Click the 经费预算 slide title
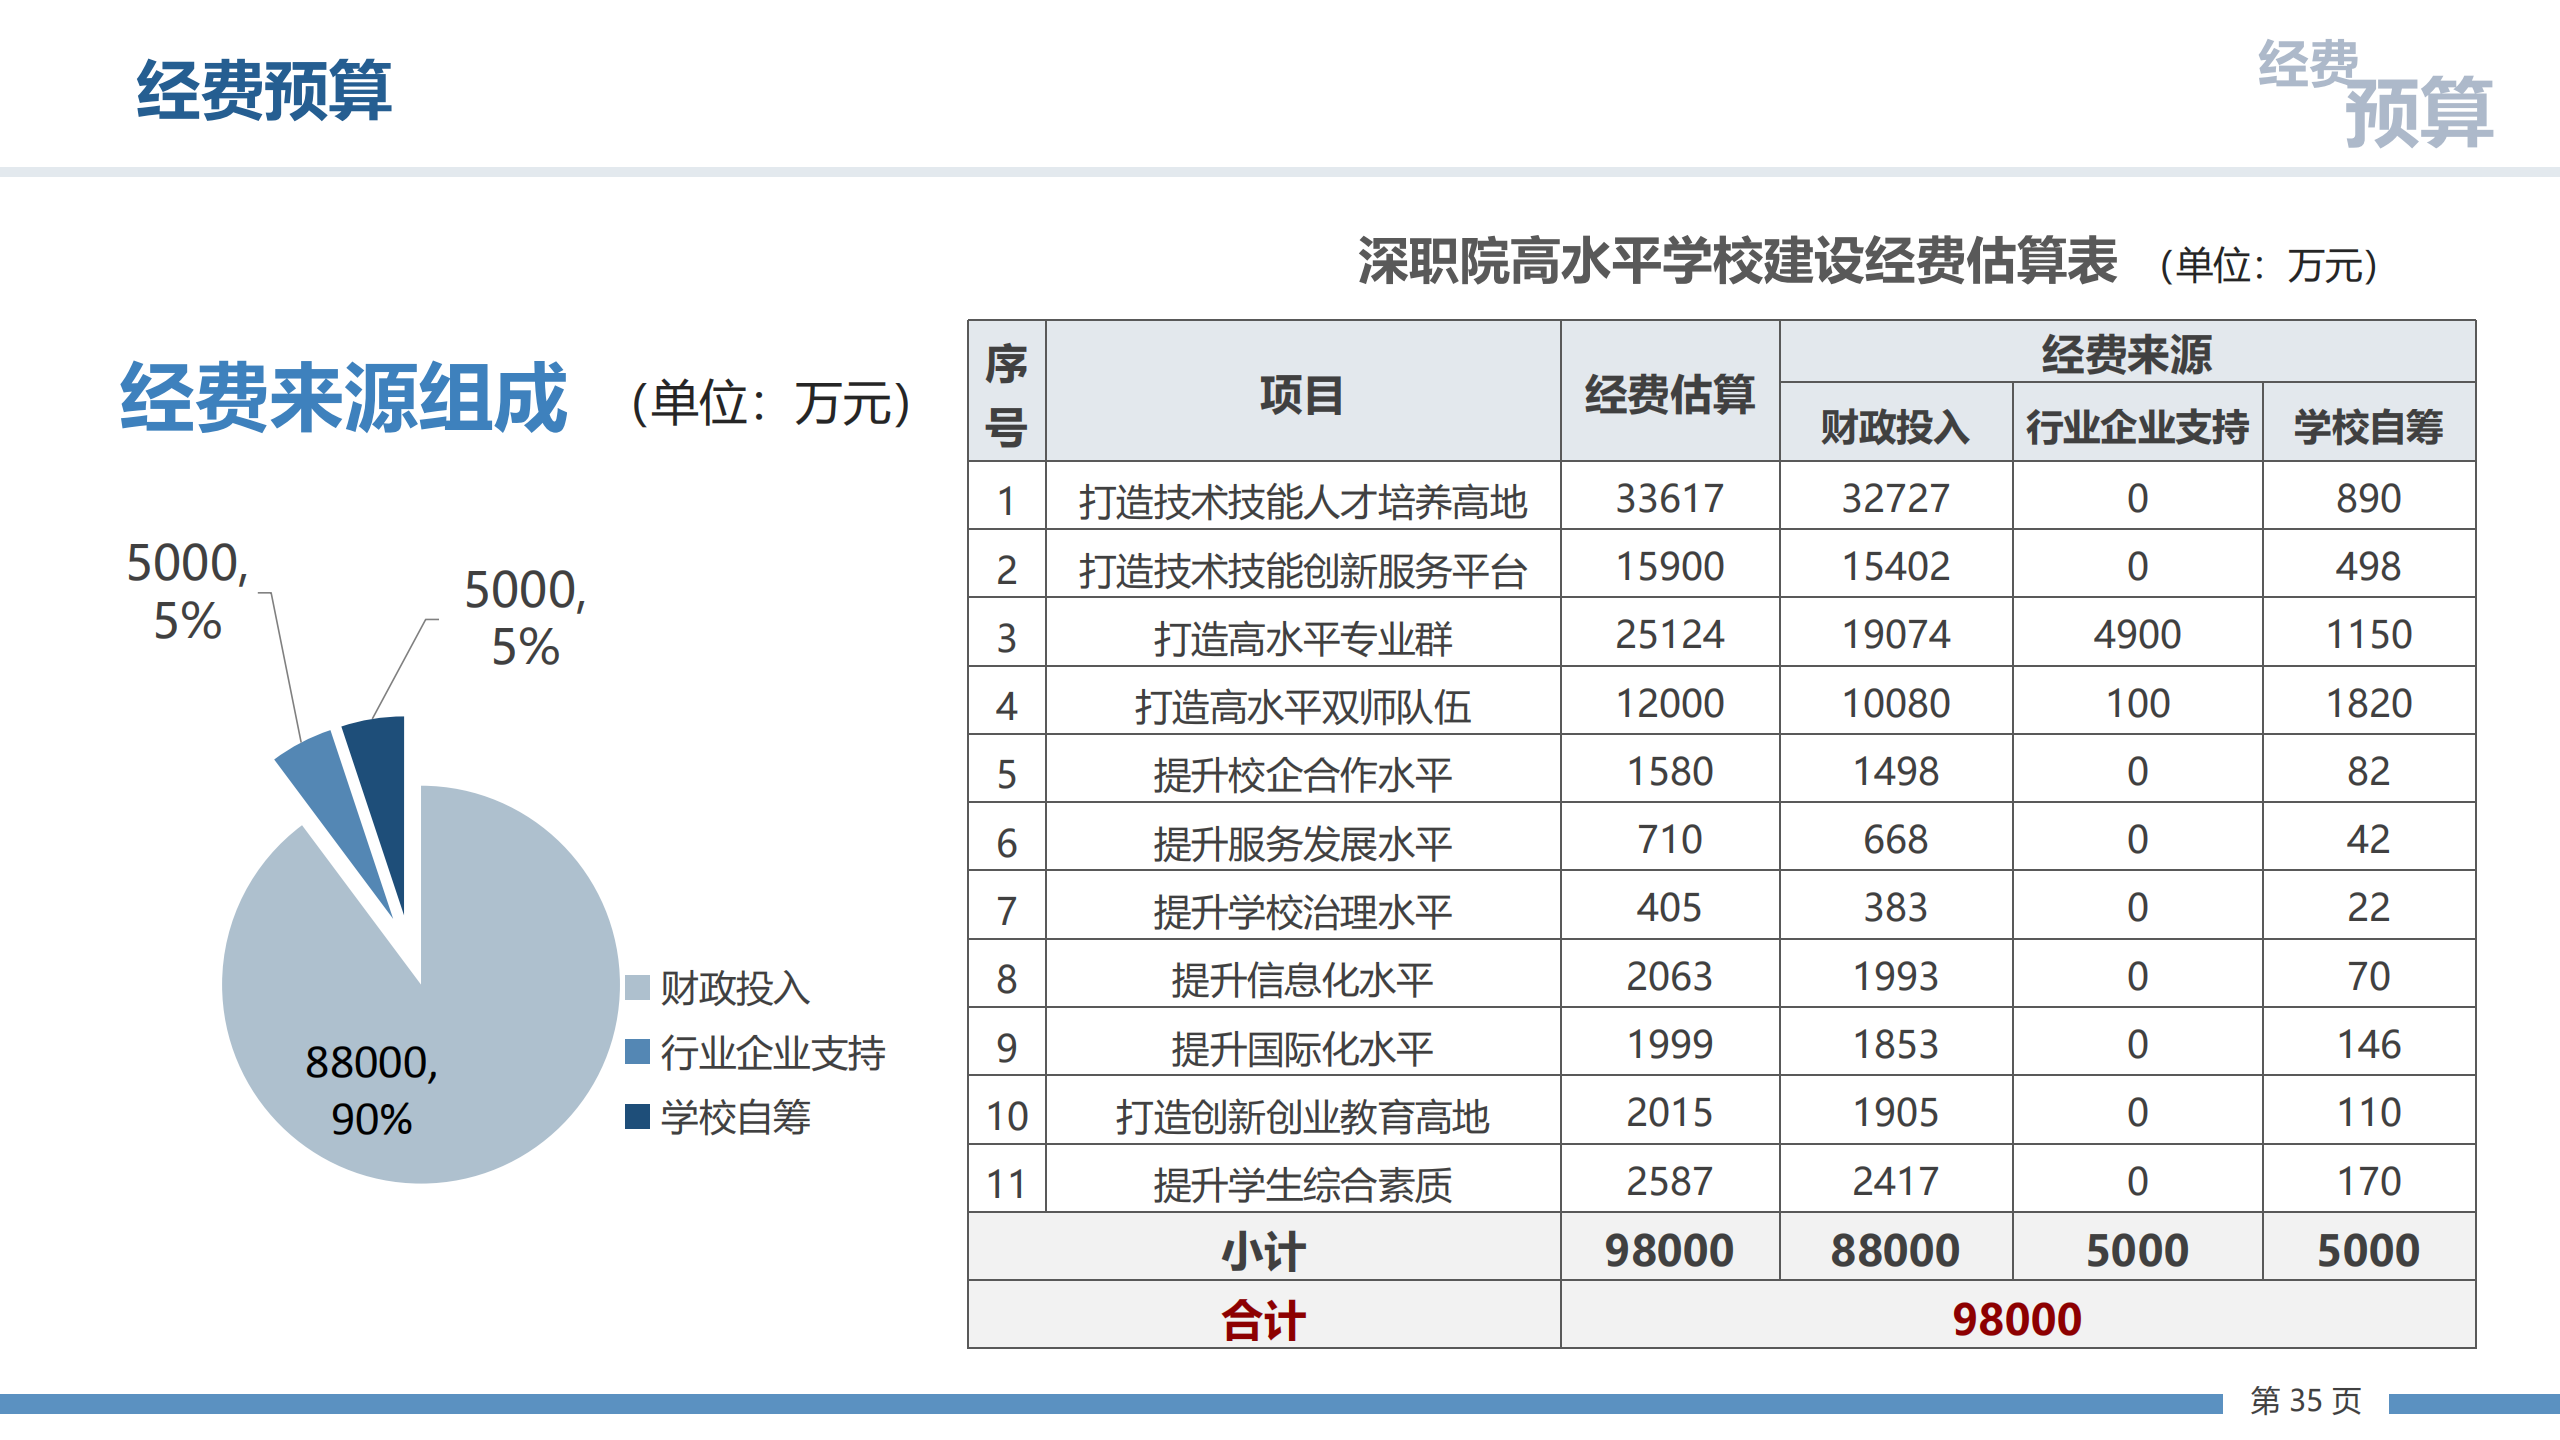The image size is (2560, 1440). [263, 91]
